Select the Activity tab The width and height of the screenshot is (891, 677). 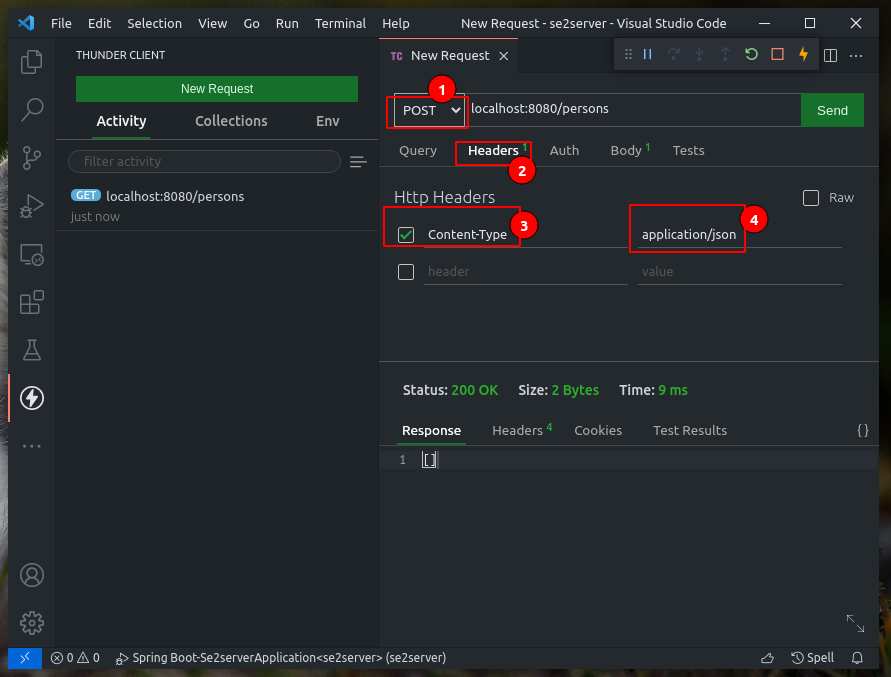121,121
